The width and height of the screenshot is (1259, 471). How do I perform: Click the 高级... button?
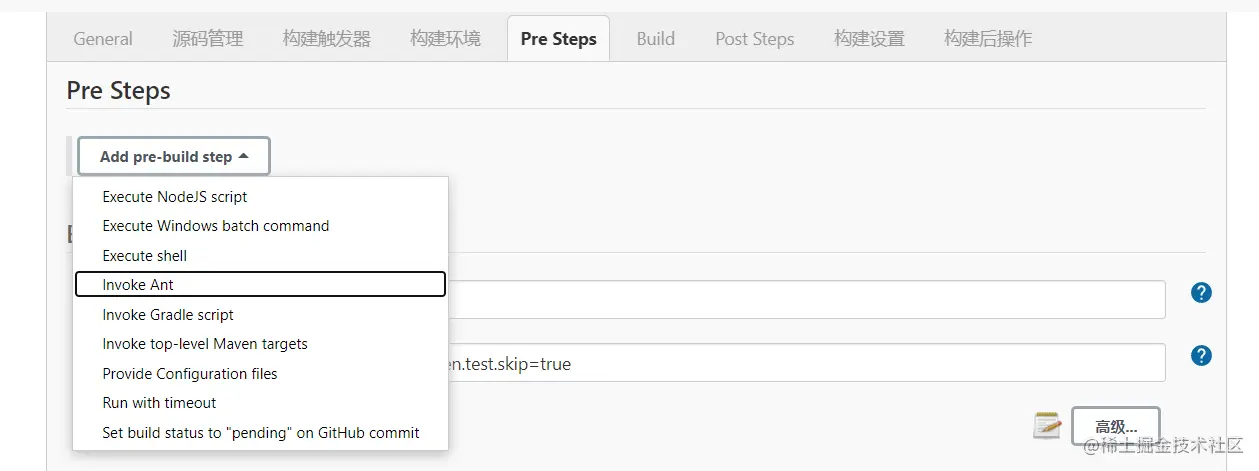[1115, 426]
